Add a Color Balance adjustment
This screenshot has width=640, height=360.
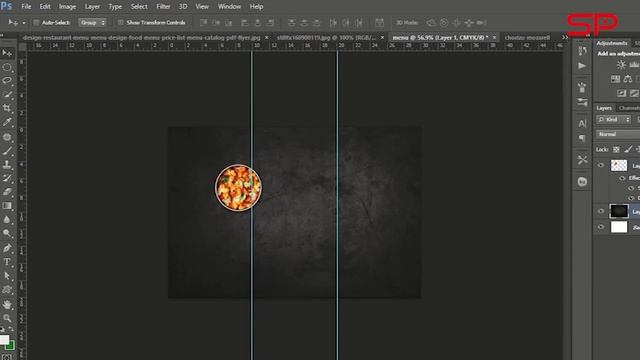point(628,79)
